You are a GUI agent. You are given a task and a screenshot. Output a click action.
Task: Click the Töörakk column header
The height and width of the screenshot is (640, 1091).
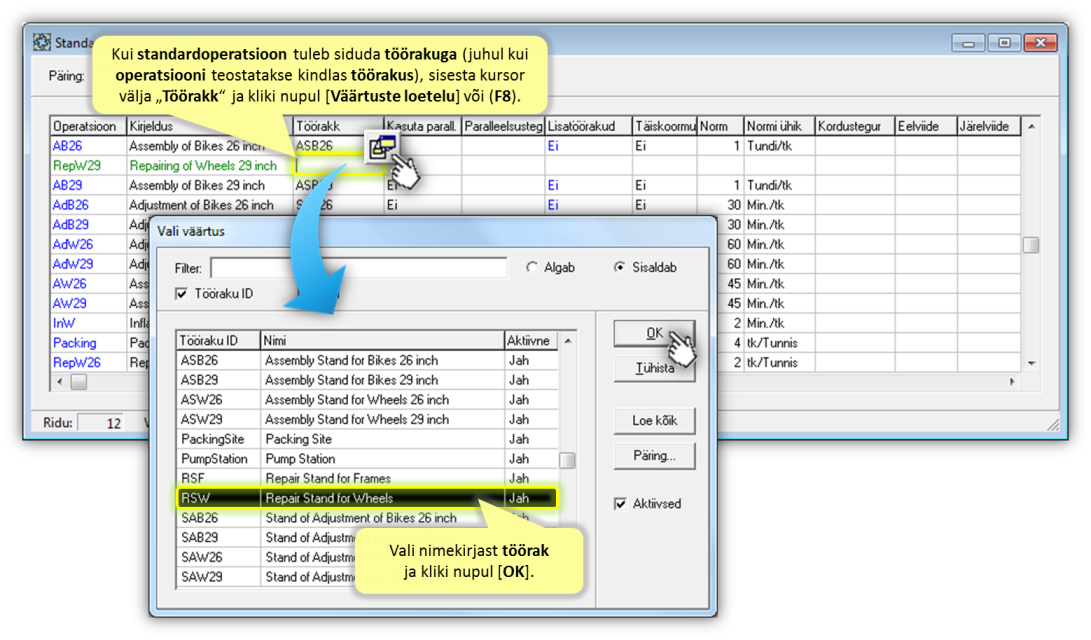[x=338, y=127]
